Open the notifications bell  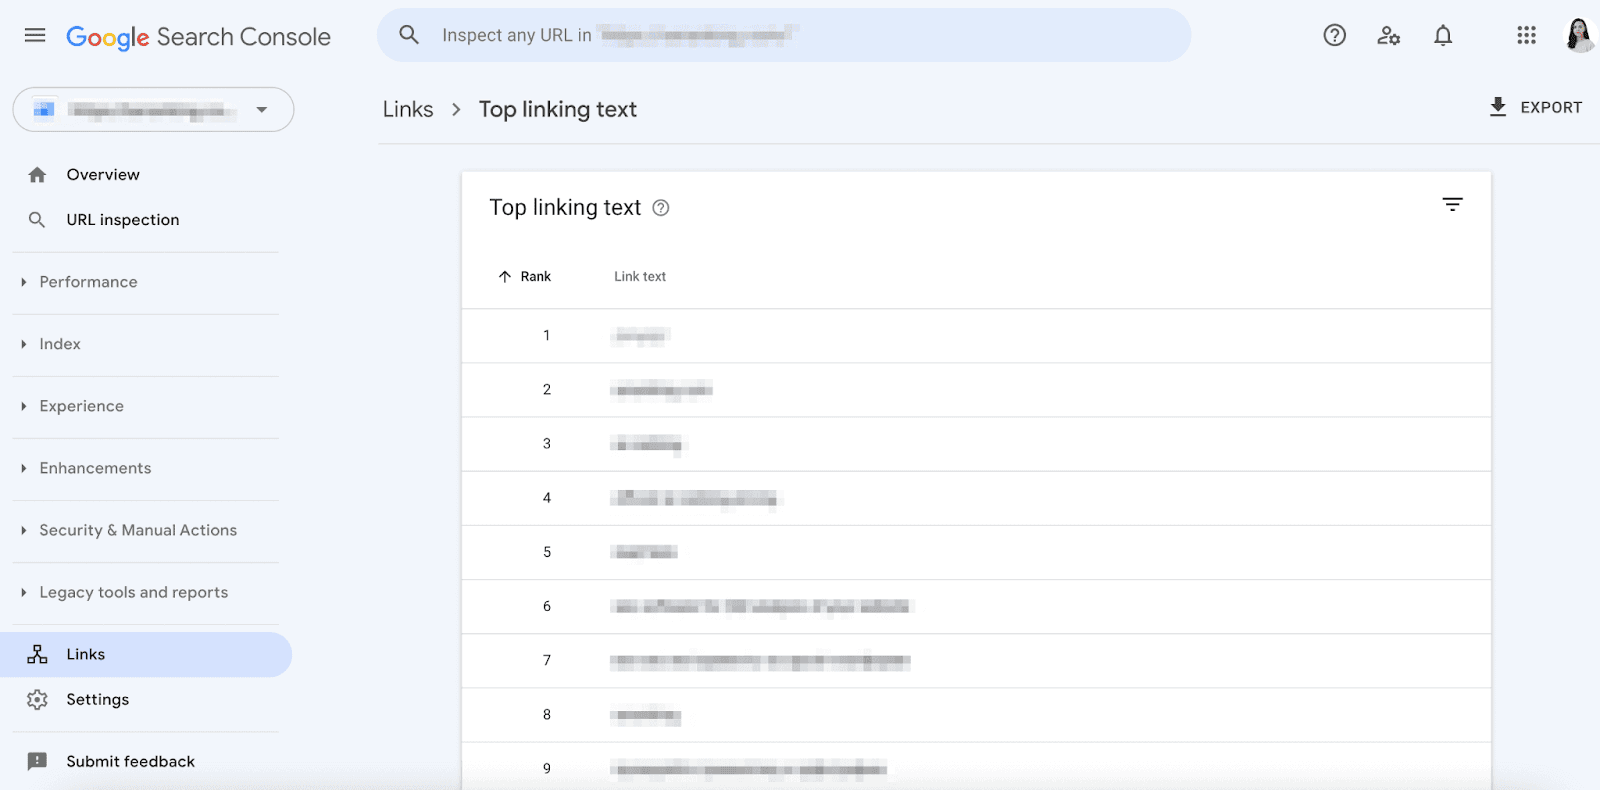pyautogui.click(x=1442, y=36)
